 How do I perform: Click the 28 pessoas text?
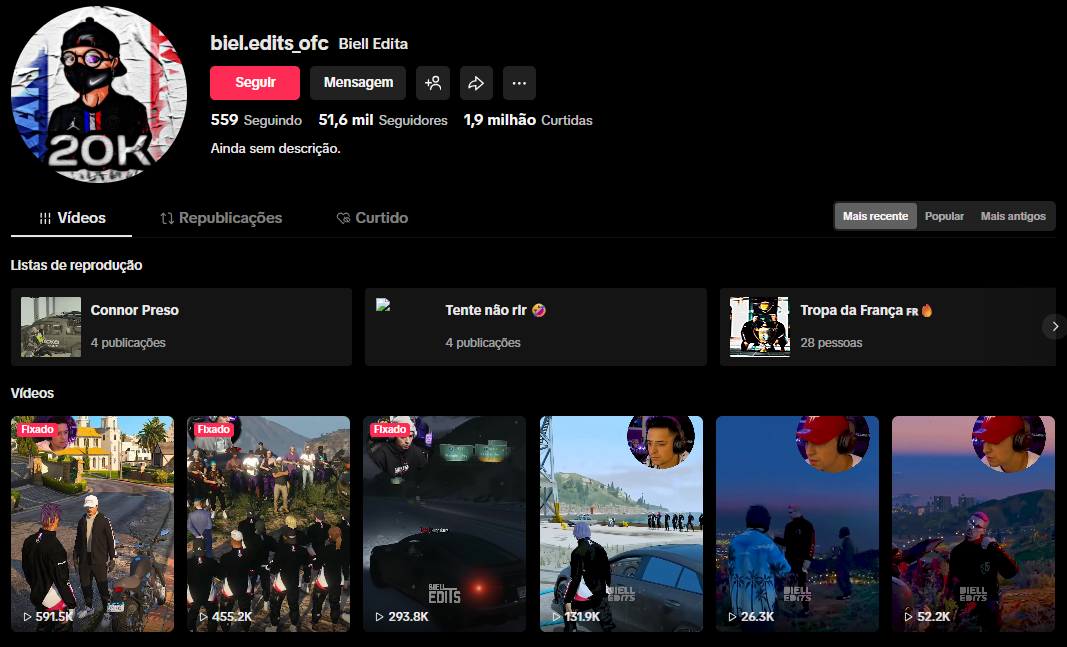[x=831, y=343]
